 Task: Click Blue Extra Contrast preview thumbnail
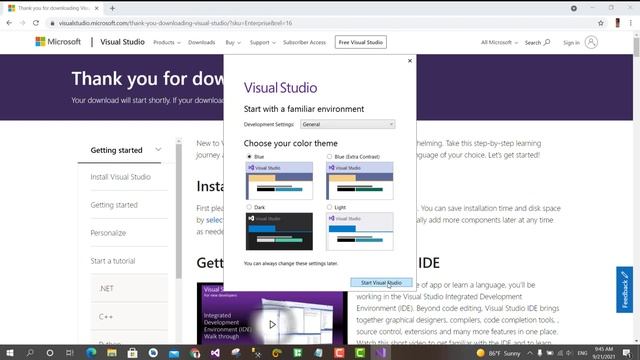(x=360, y=181)
